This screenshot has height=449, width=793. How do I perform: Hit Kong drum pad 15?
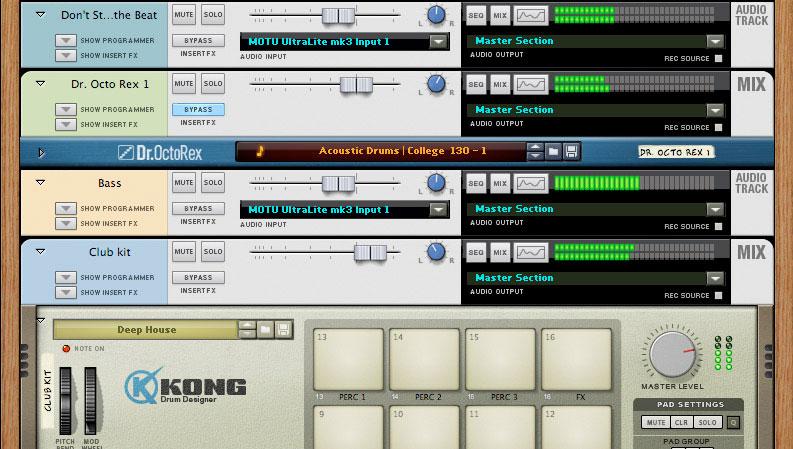[500, 360]
